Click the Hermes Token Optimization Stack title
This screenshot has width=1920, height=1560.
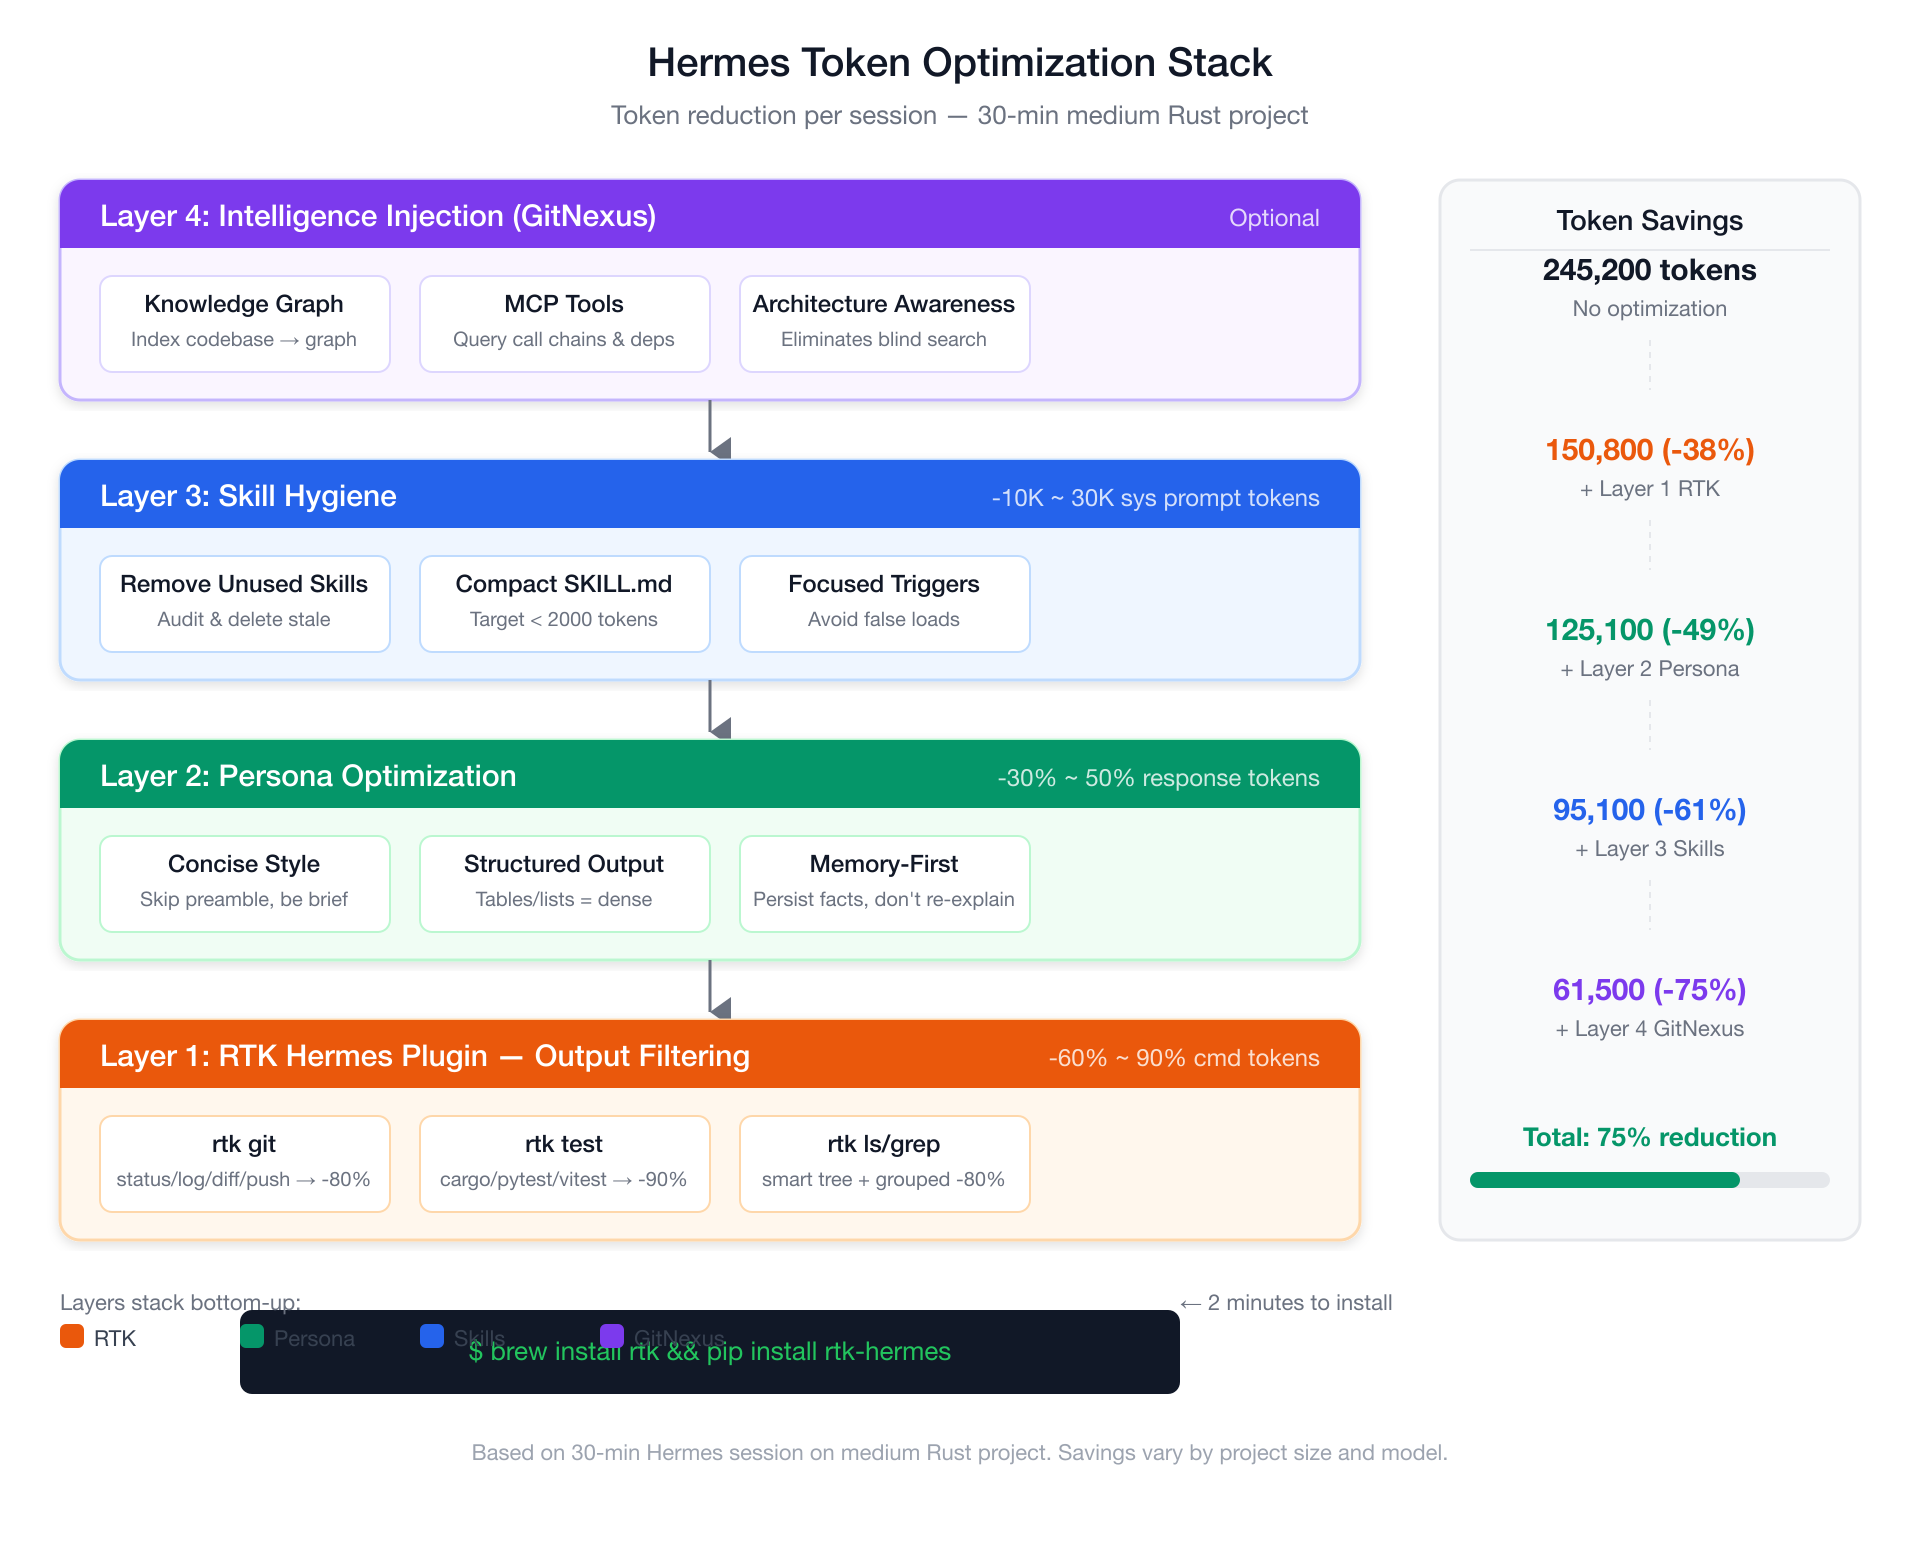[960, 63]
